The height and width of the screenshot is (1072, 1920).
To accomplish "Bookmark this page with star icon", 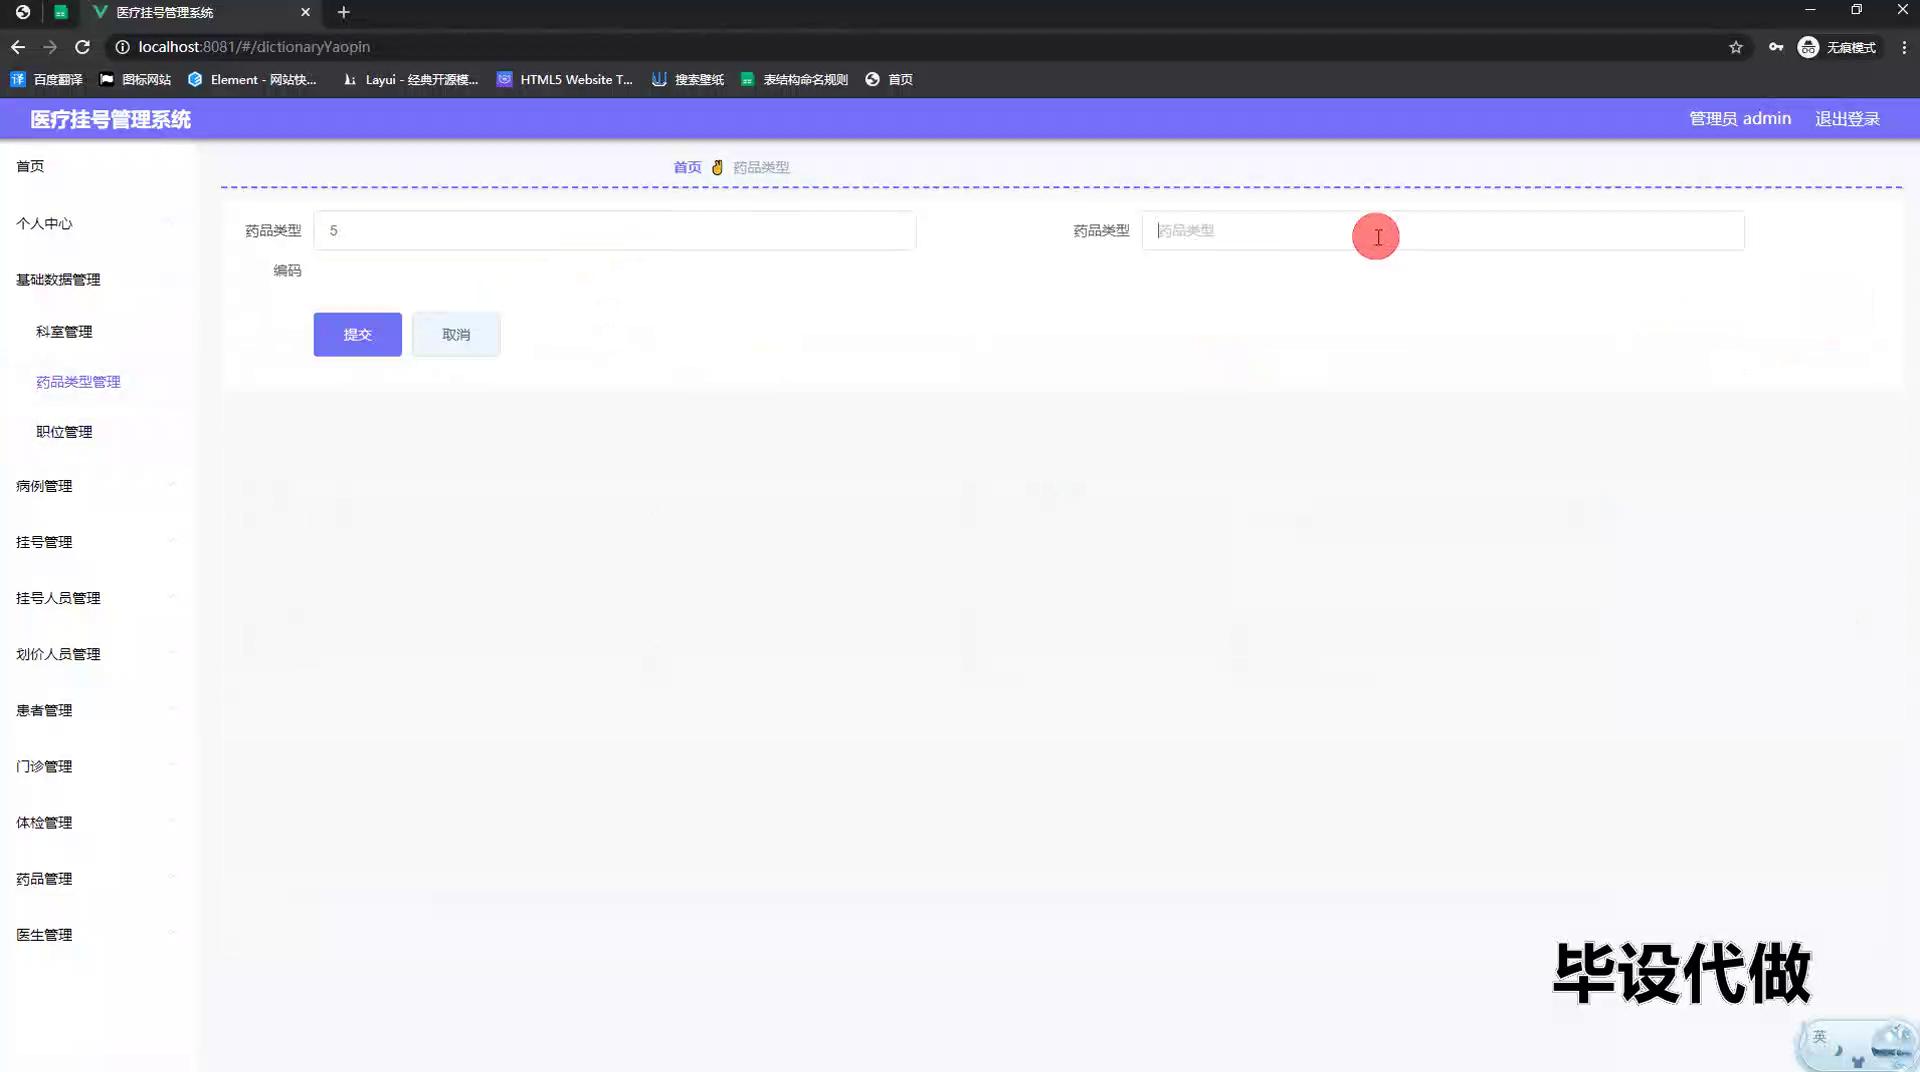I will point(1736,47).
